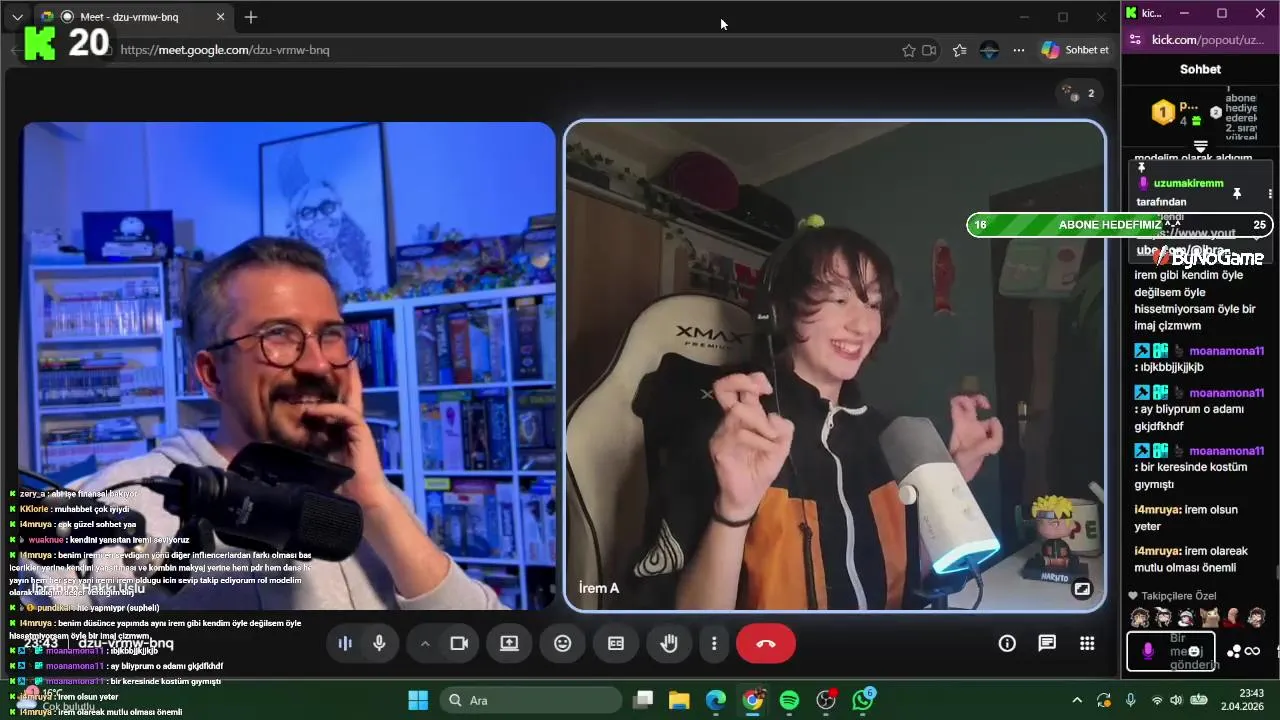This screenshot has height=720, width=1280.
Task: Open WhatsApp from taskbar
Action: 863,700
